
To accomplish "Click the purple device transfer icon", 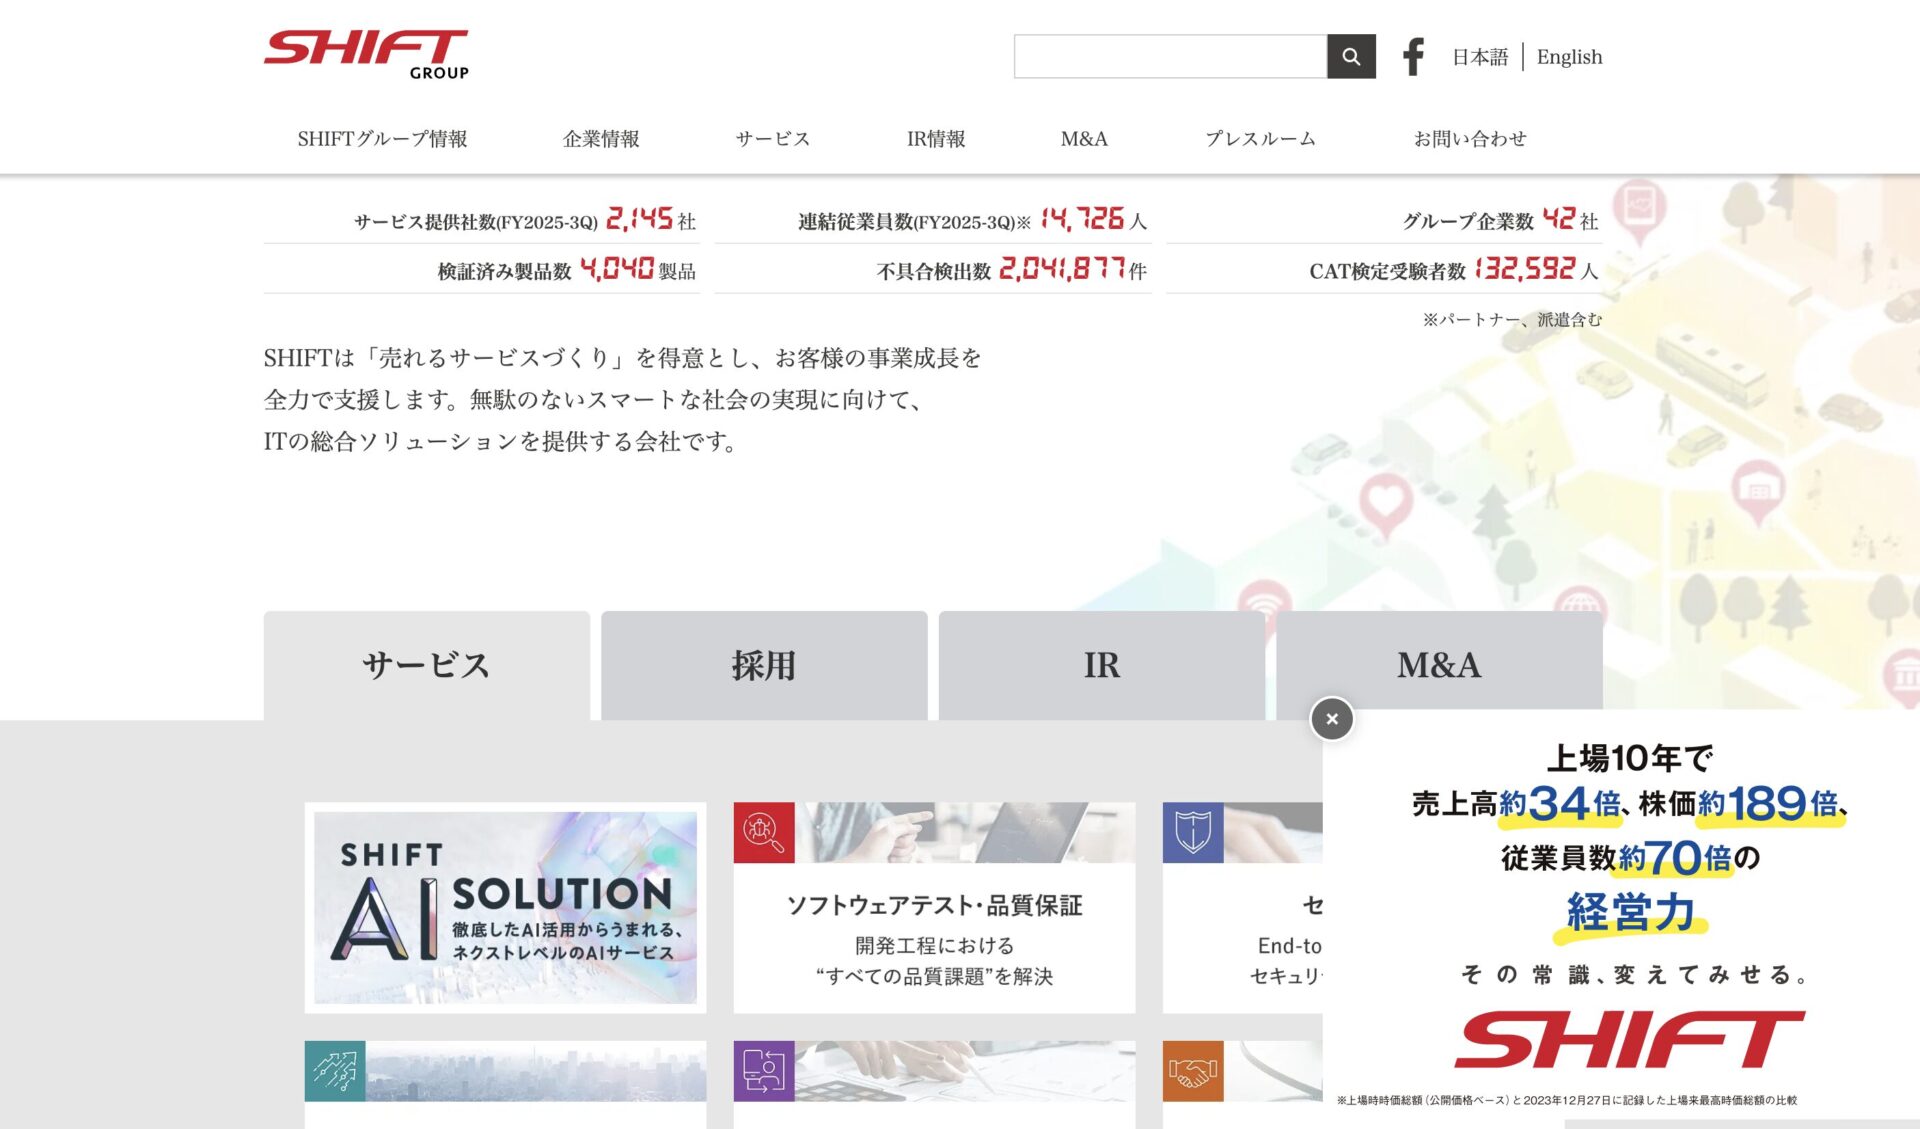I will 764,1071.
